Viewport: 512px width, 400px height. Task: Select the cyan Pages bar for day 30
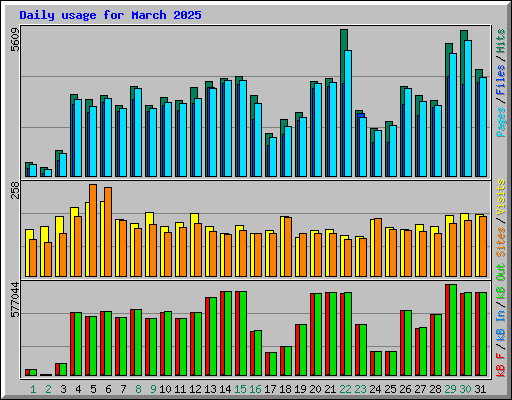pos(468,108)
